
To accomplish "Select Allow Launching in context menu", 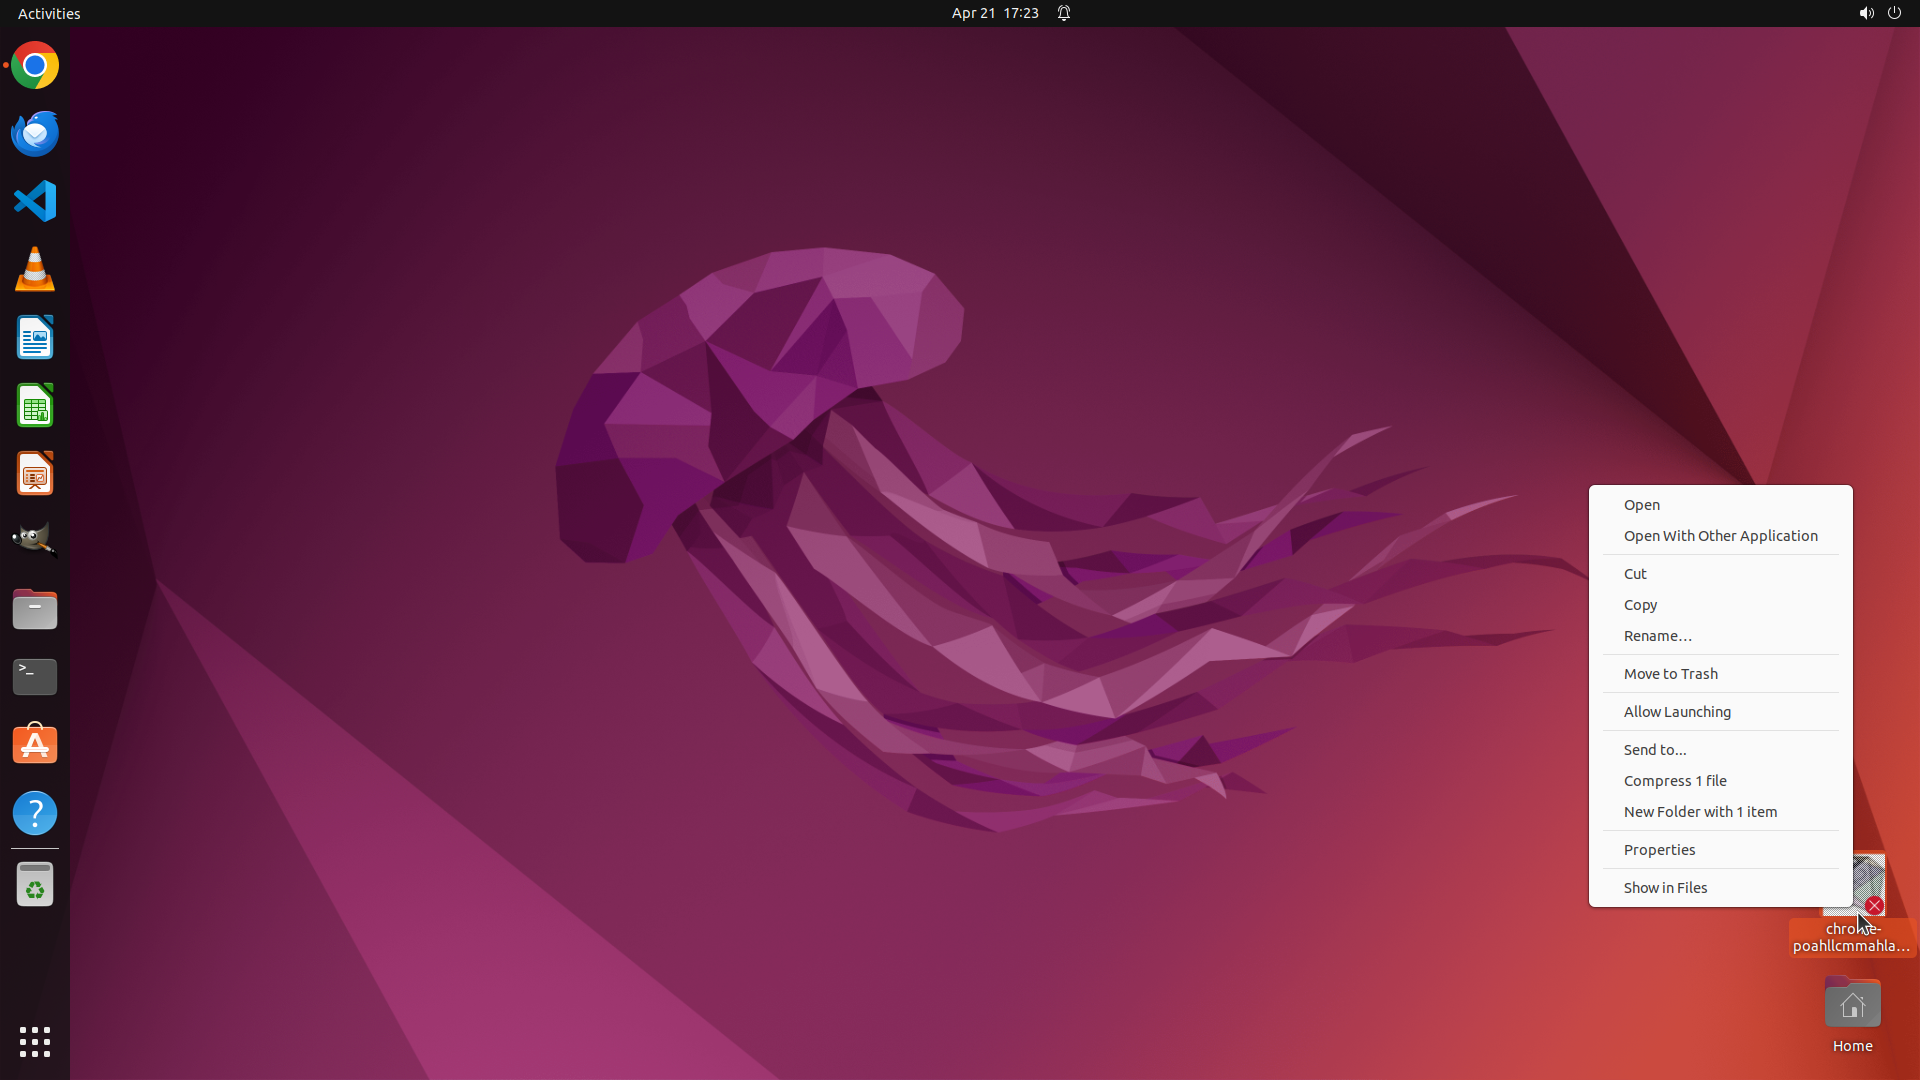I will tap(1677, 712).
